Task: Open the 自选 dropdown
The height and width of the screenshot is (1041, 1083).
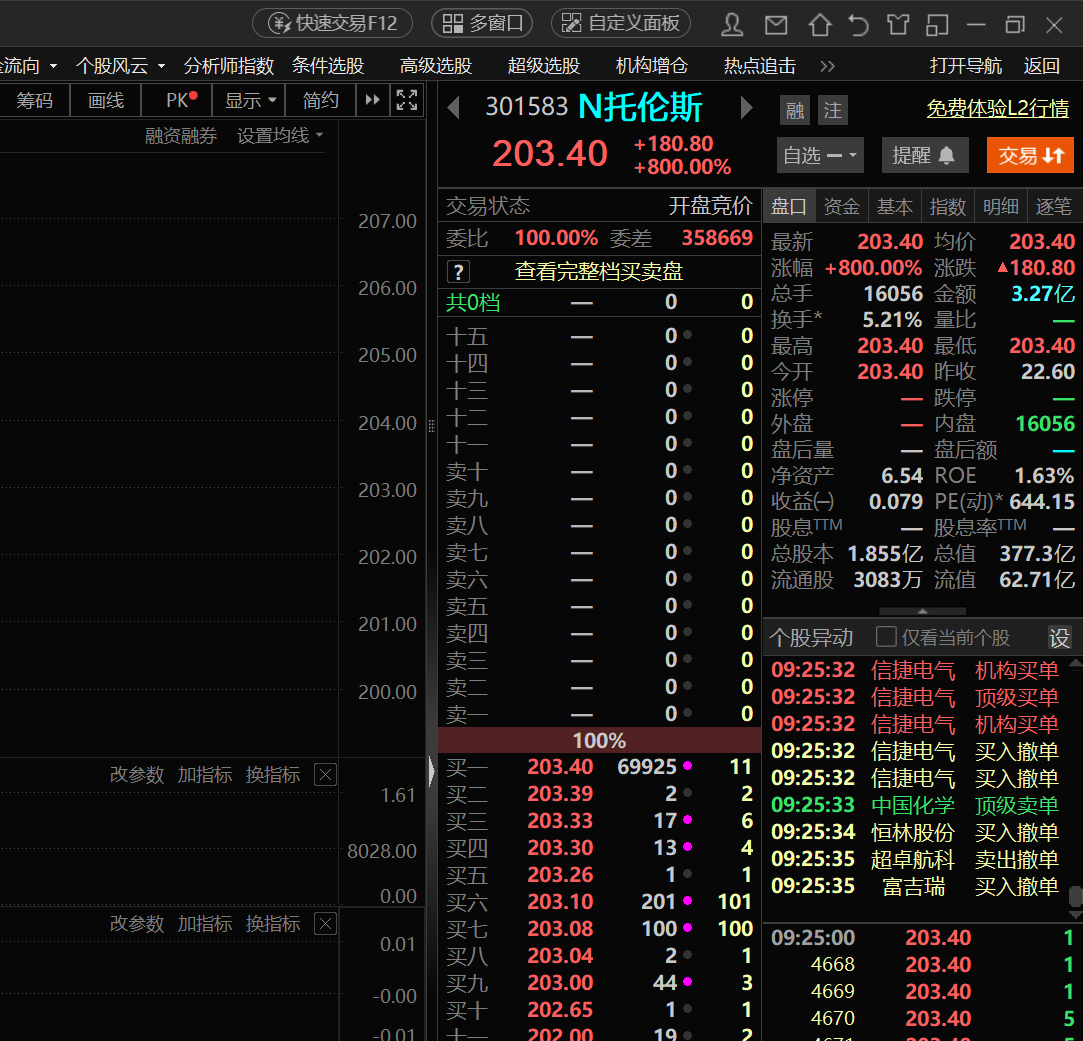Action: point(820,155)
